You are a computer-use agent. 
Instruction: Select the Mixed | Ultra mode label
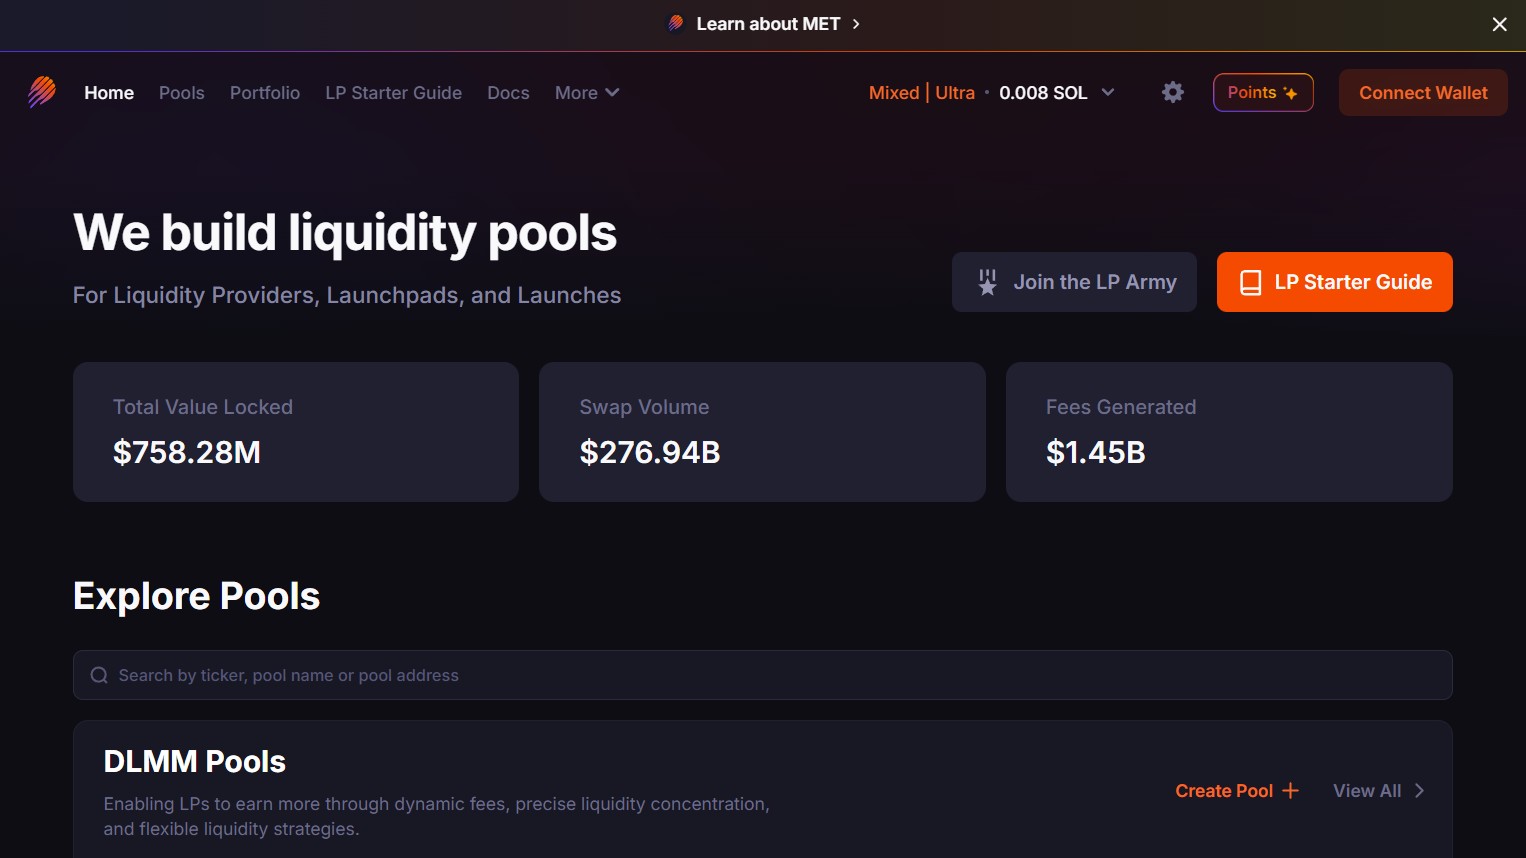(921, 93)
